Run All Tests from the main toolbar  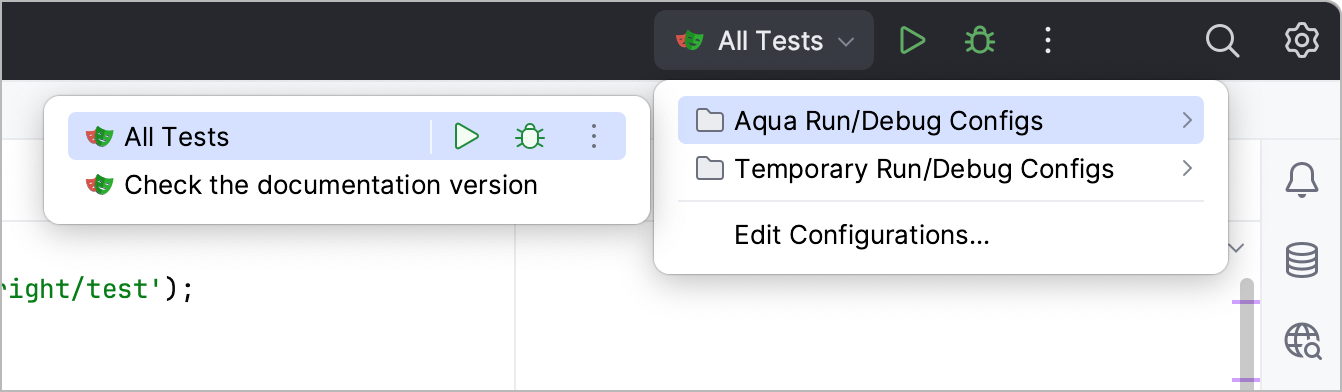coord(912,40)
